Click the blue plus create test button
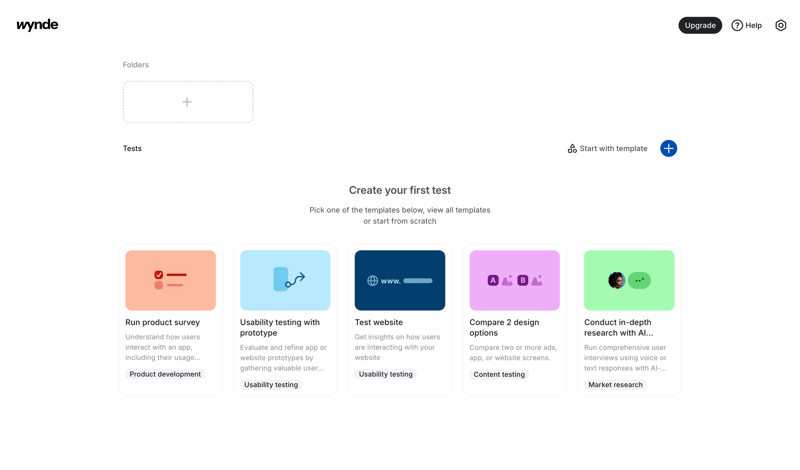Viewport: 800px width, 470px height. click(668, 149)
